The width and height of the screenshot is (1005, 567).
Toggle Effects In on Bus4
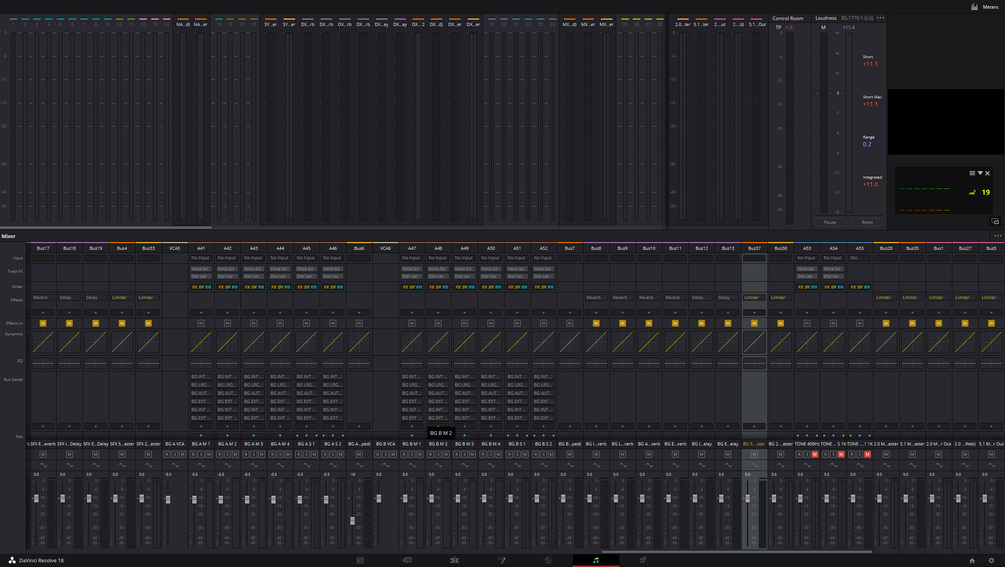(122, 324)
